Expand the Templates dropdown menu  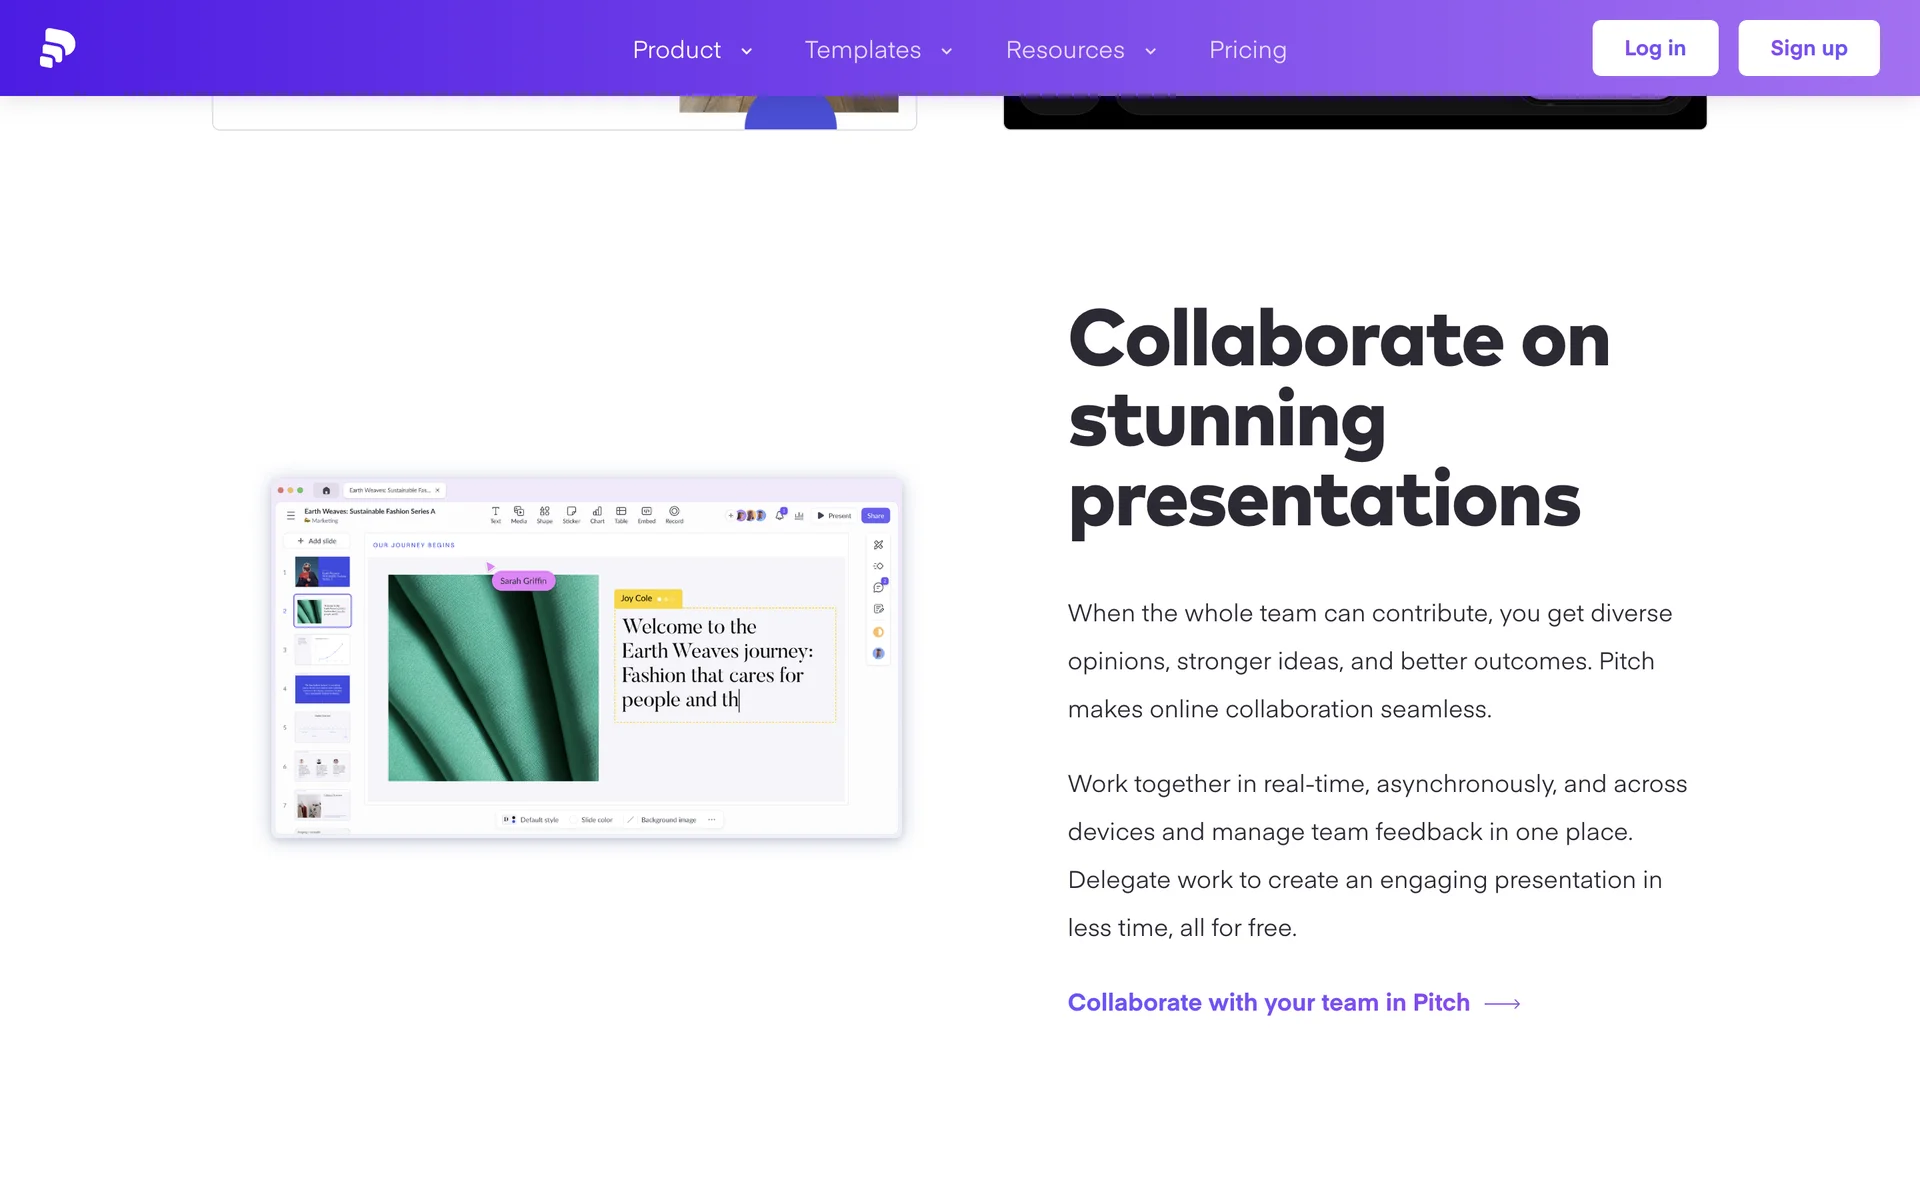point(878,50)
